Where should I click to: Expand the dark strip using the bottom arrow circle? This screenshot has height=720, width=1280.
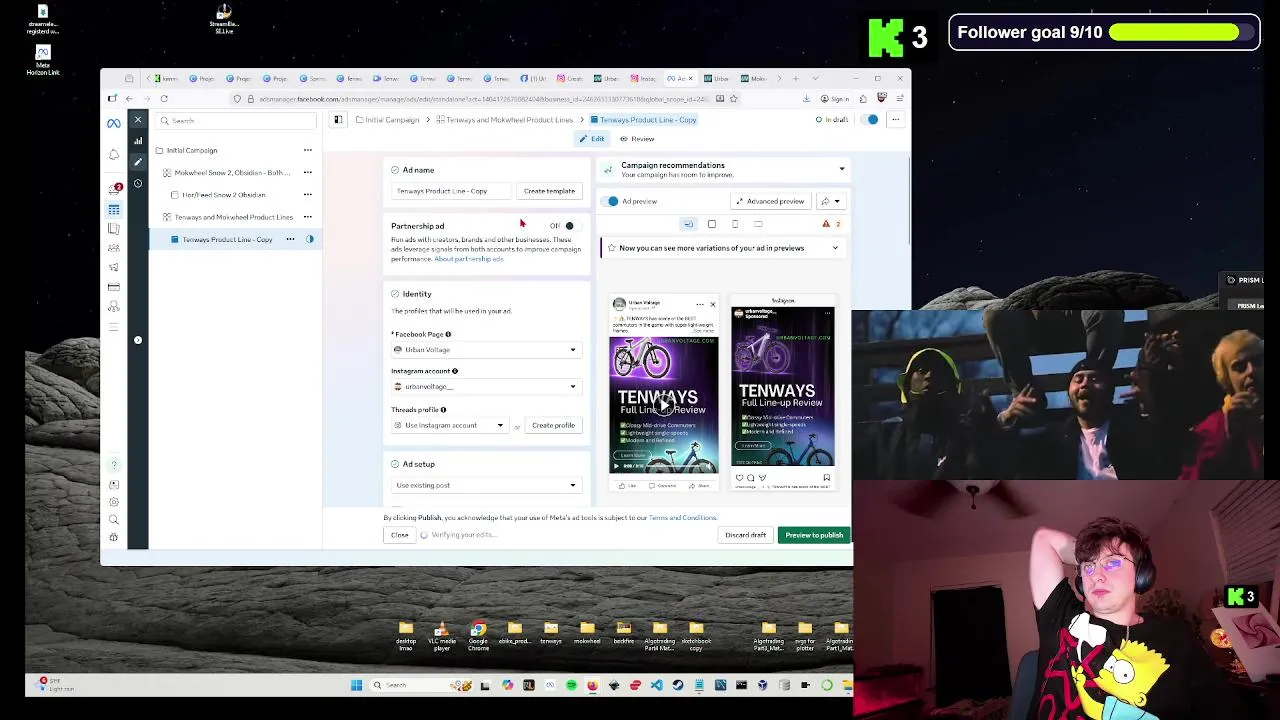tap(138, 340)
